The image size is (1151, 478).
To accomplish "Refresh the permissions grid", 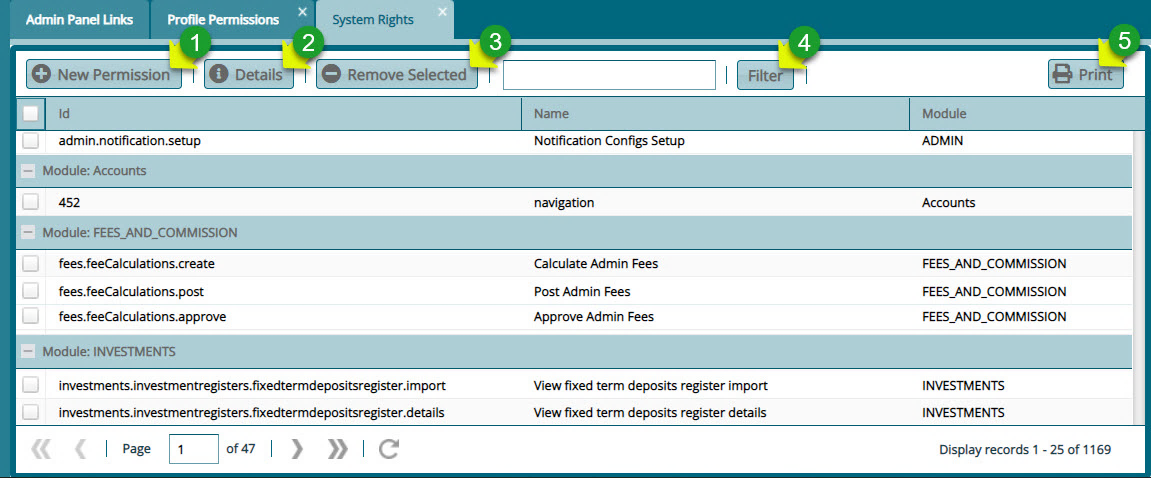I will point(388,449).
